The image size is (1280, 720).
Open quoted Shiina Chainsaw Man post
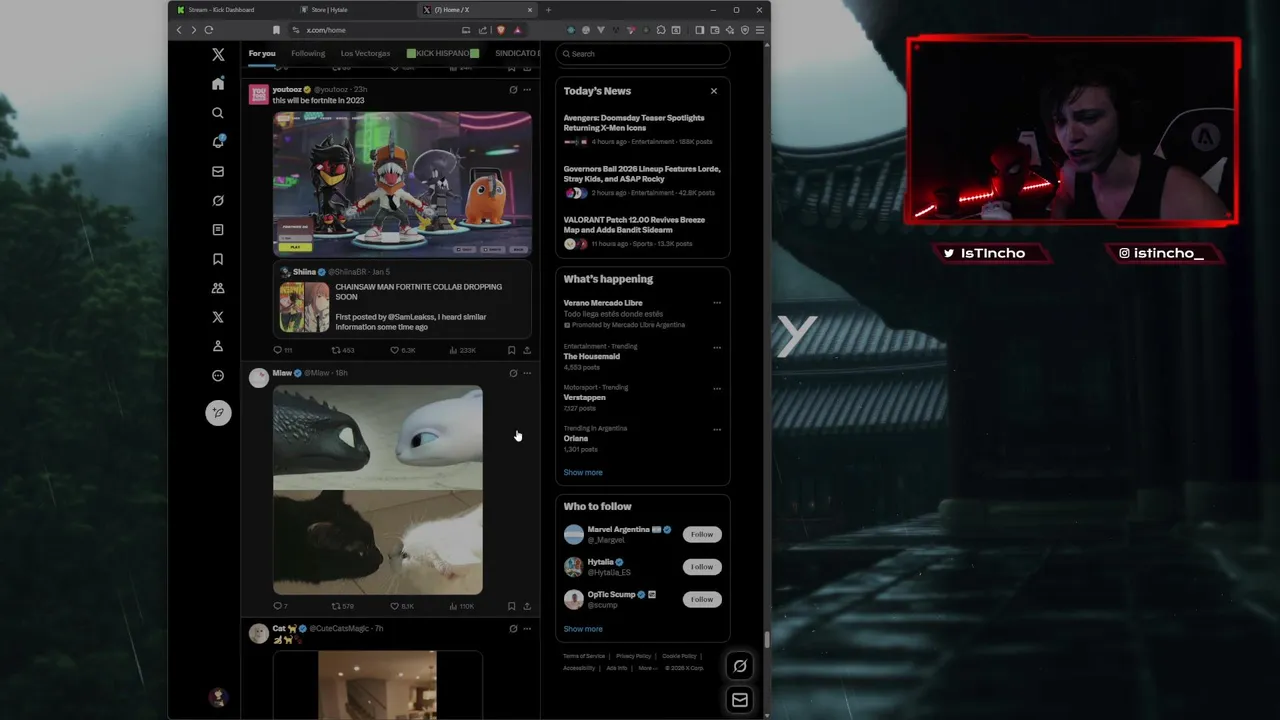[x=403, y=299]
